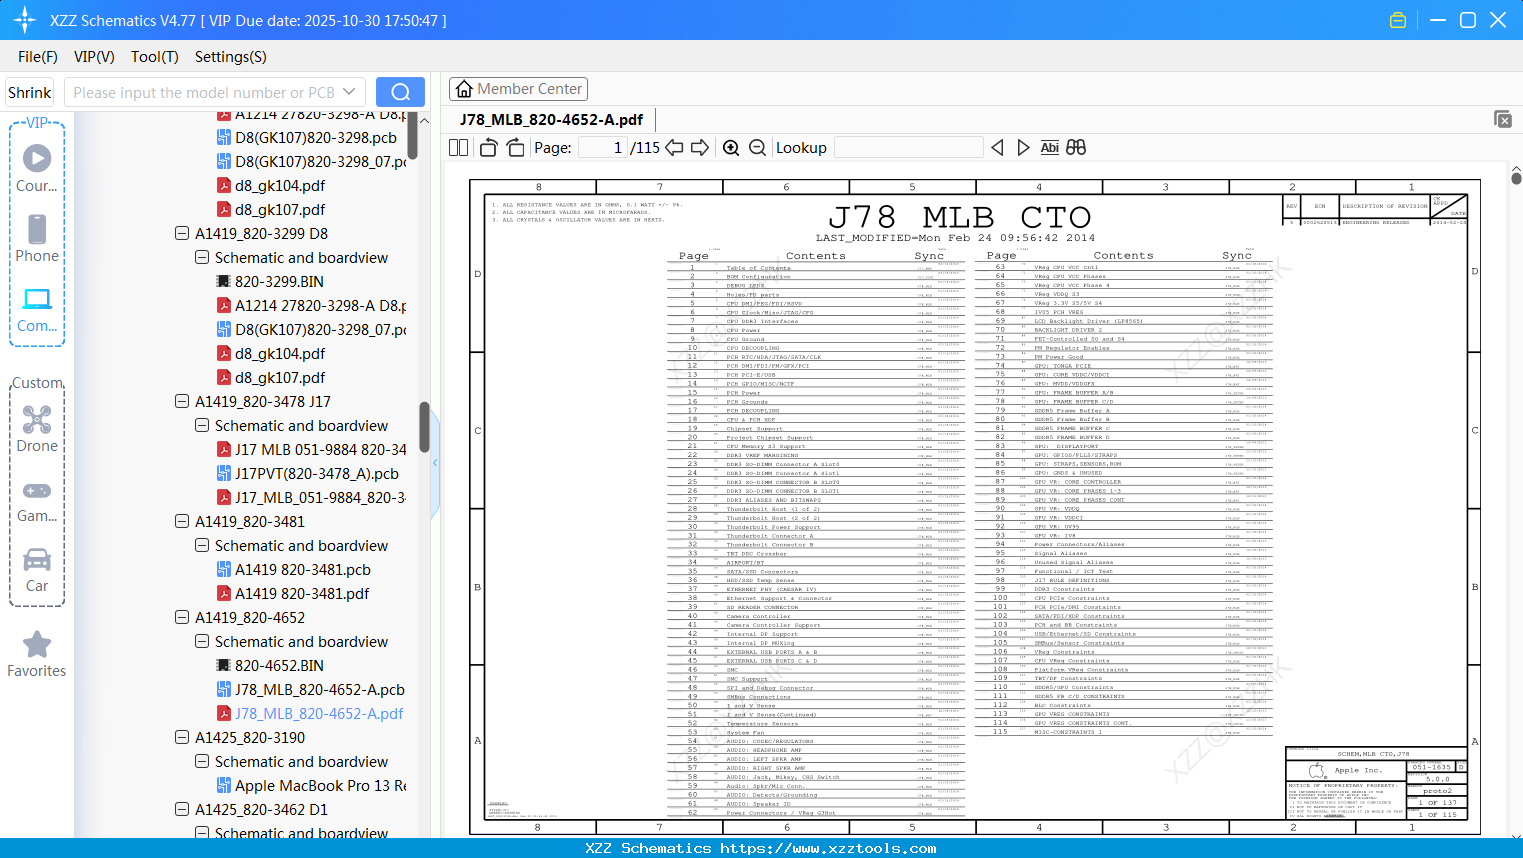1523x858 pixels.
Task: Go to the previous PDF page arrow
Action: [674, 147]
